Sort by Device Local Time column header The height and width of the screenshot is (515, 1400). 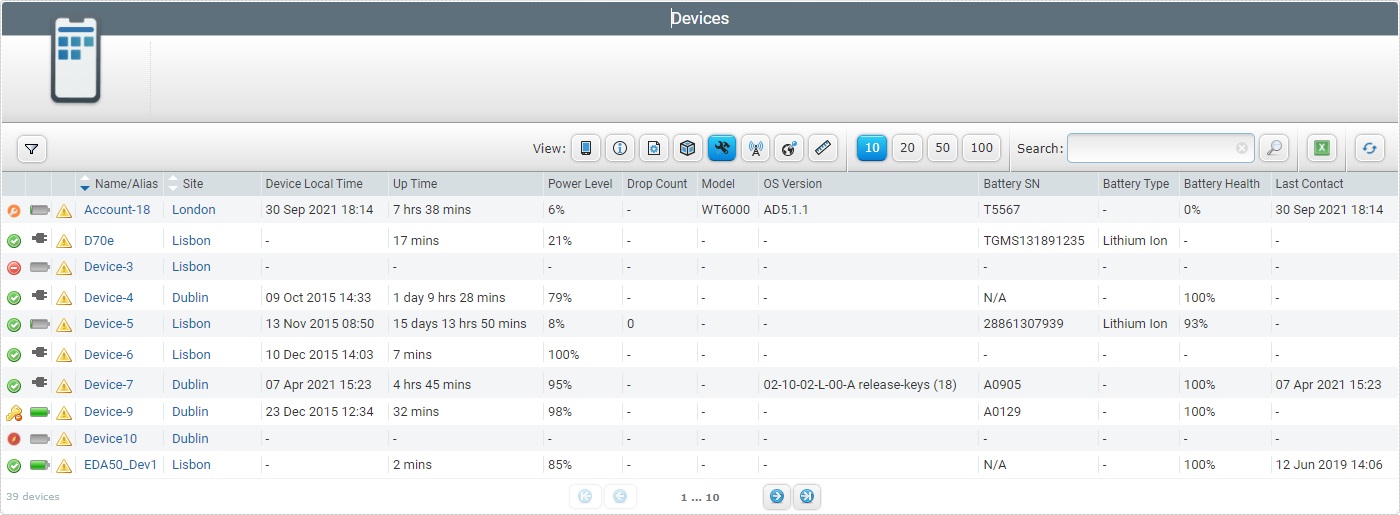pos(314,184)
